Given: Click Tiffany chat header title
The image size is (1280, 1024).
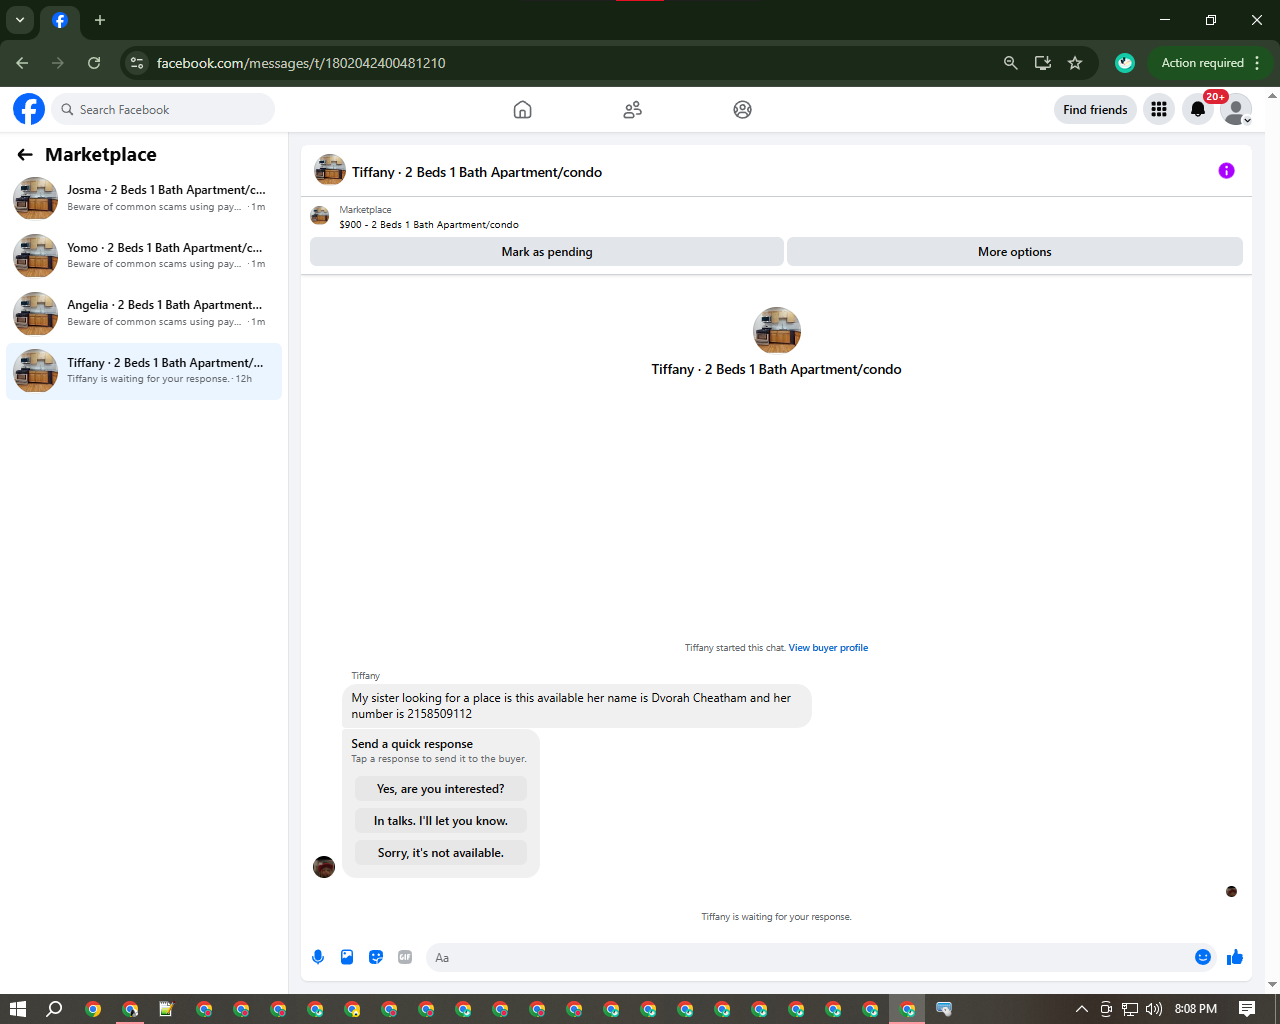Looking at the screenshot, I should (x=477, y=172).
